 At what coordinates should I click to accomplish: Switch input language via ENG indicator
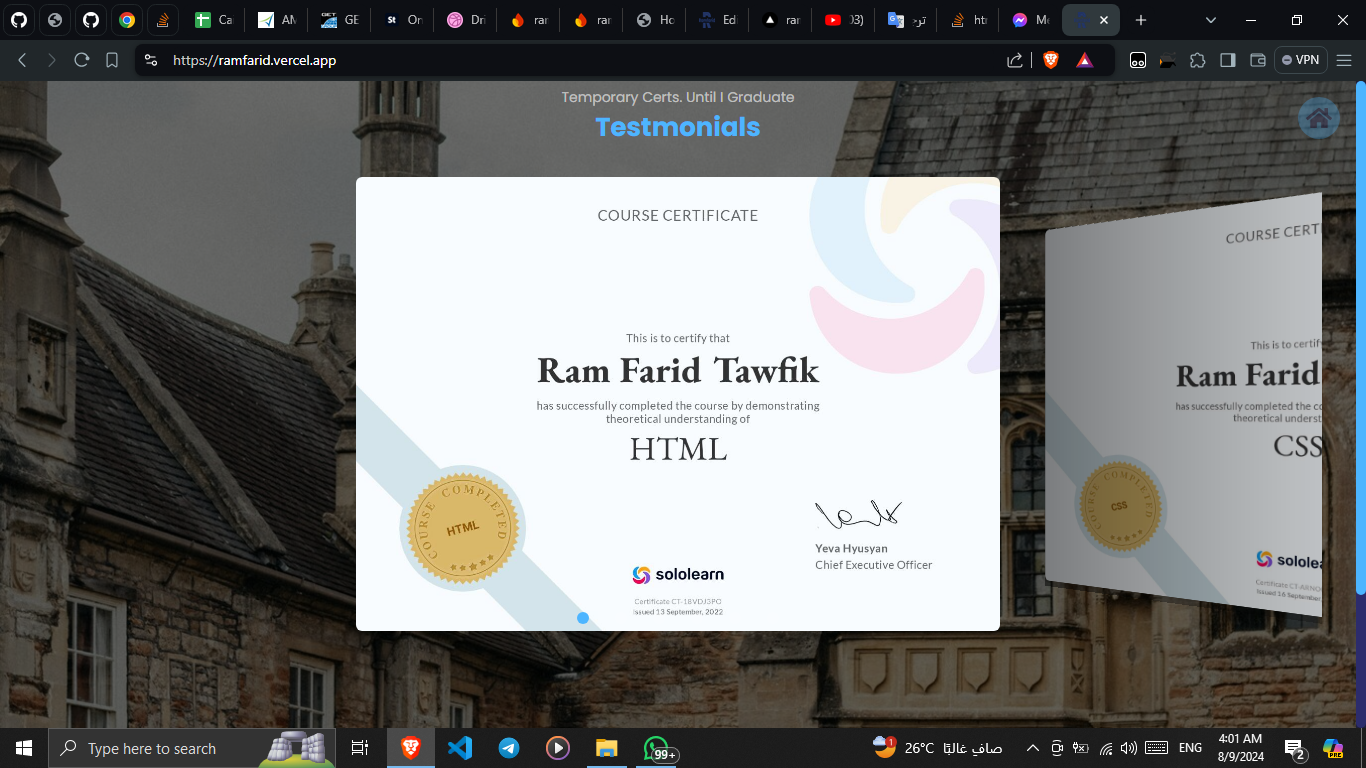point(1190,748)
